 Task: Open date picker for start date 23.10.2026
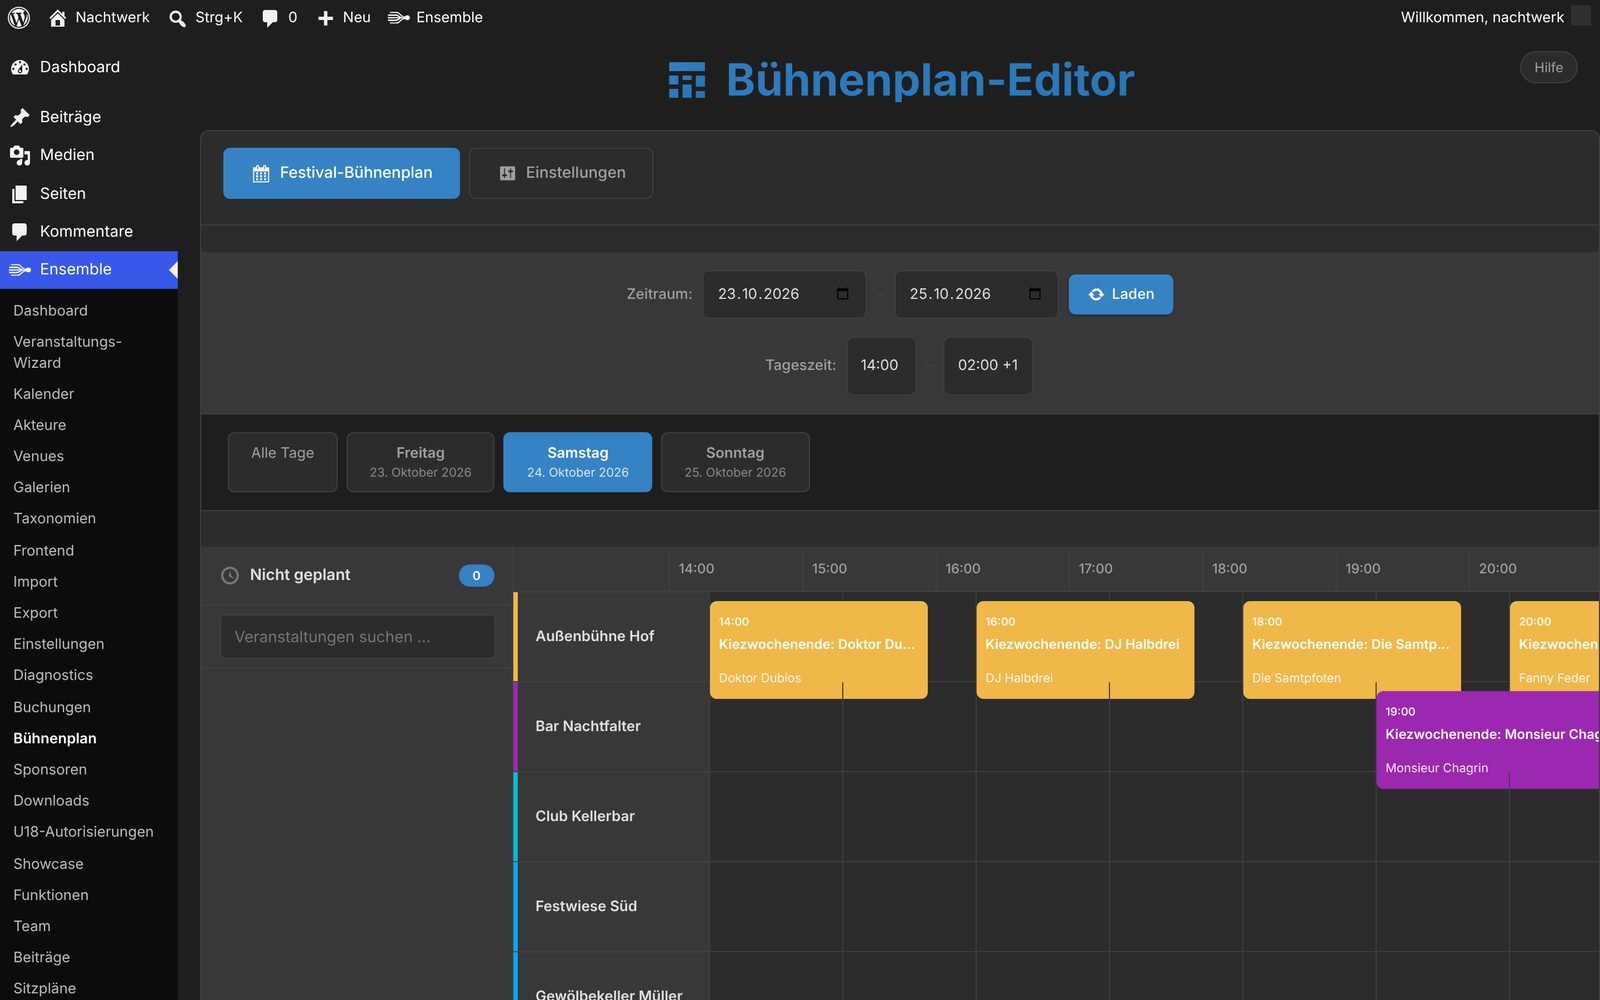pyautogui.click(x=842, y=293)
